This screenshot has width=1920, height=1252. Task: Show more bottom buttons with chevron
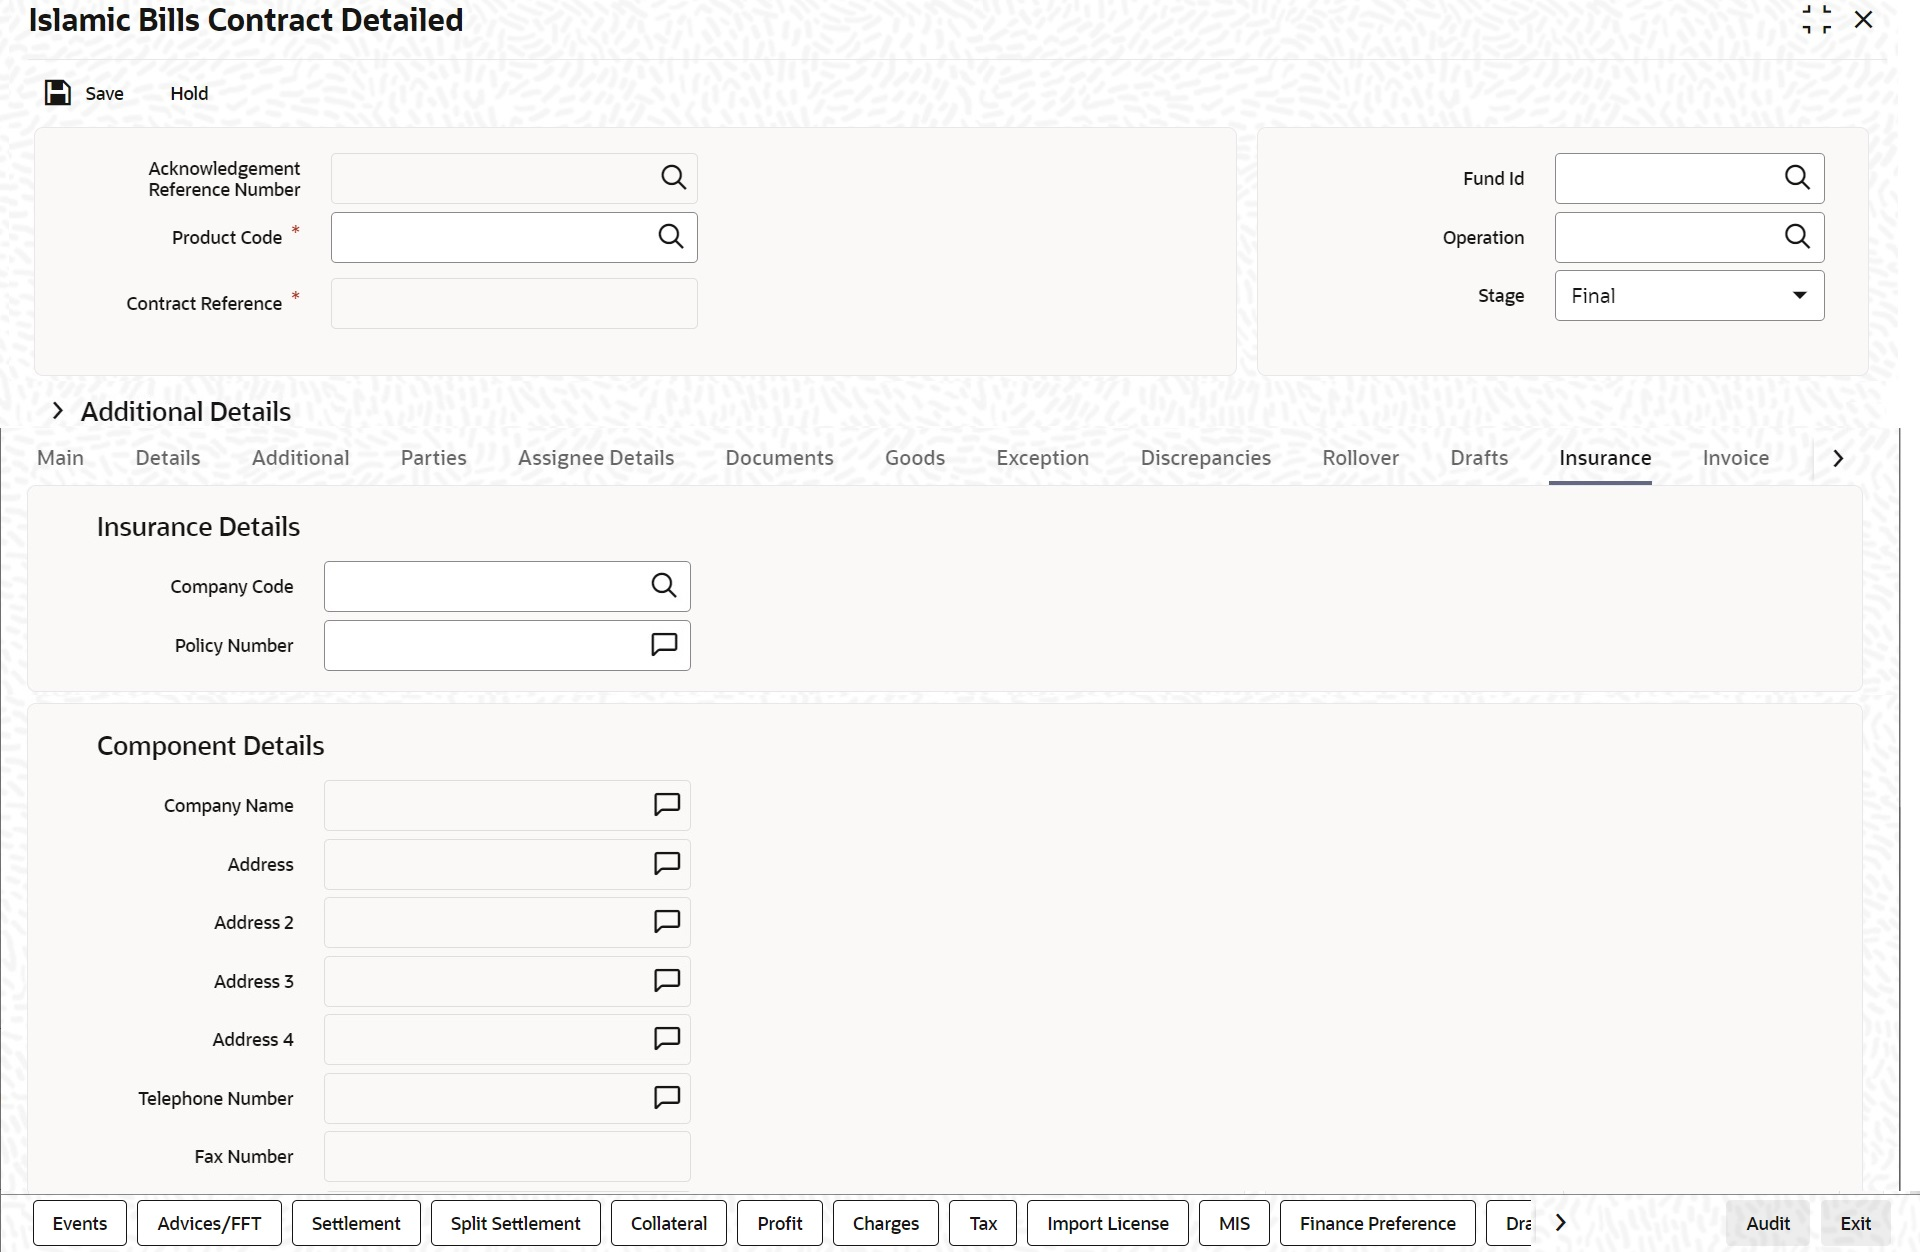[x=1560, y=1223]
